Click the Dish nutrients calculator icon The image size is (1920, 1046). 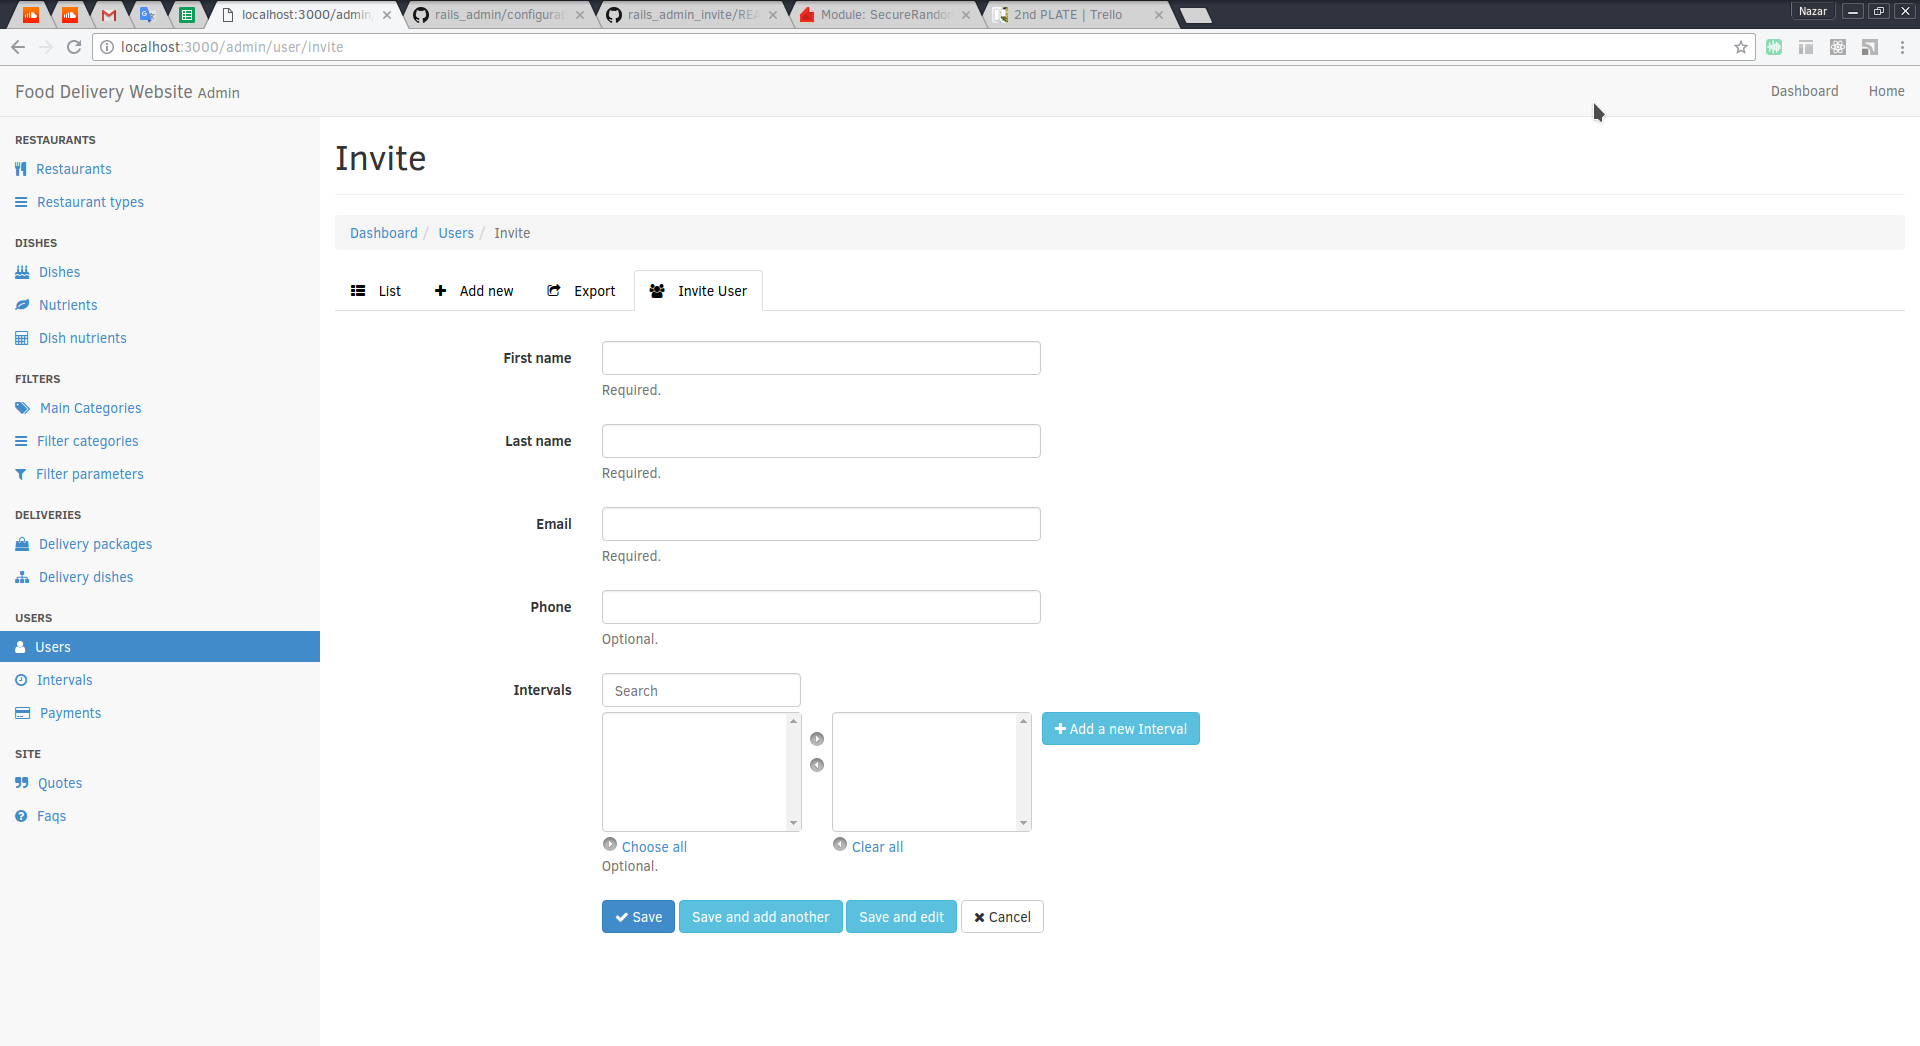22,338
